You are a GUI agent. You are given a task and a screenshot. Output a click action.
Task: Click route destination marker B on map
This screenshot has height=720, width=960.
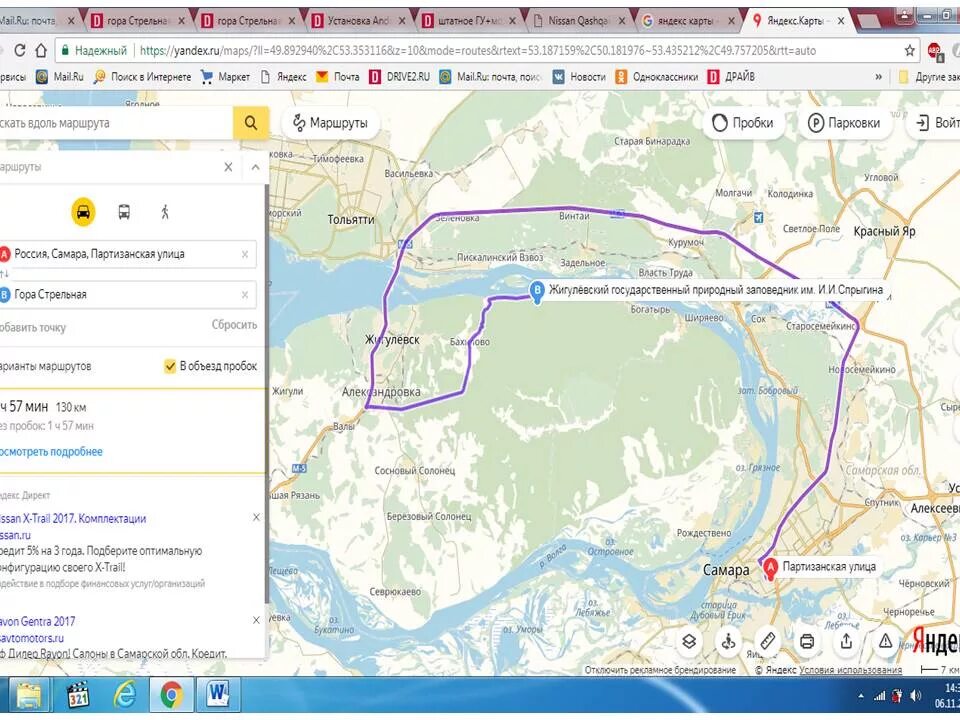click(537, 291)
